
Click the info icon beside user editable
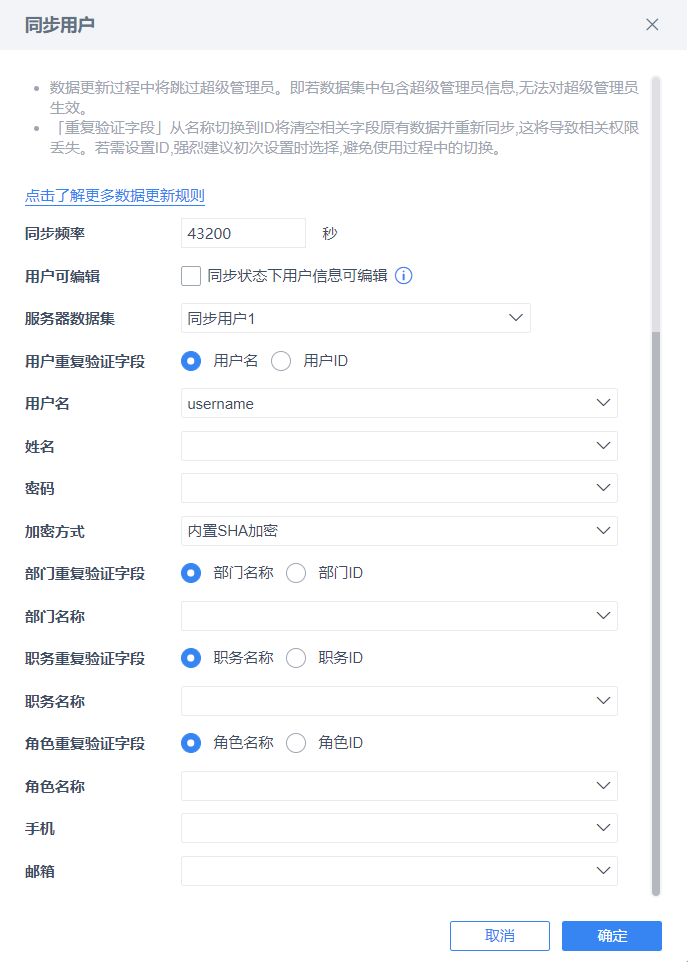point(404,276)
